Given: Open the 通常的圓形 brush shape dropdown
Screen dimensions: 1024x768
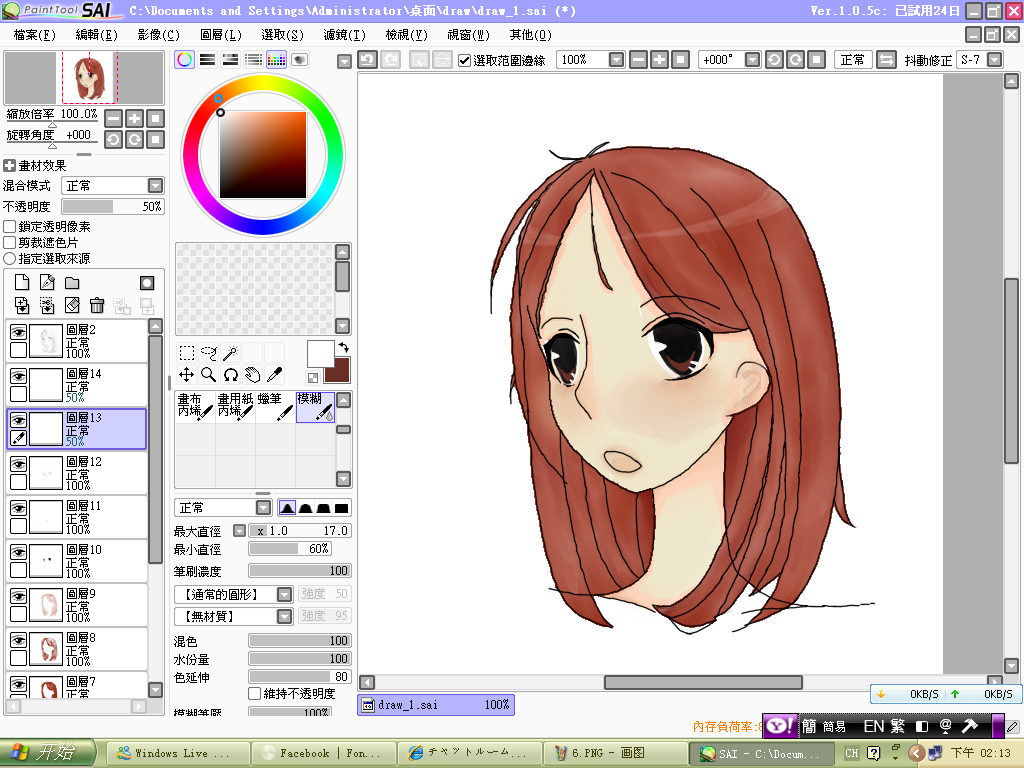Looking at the screenshot, I should (284, 594).
